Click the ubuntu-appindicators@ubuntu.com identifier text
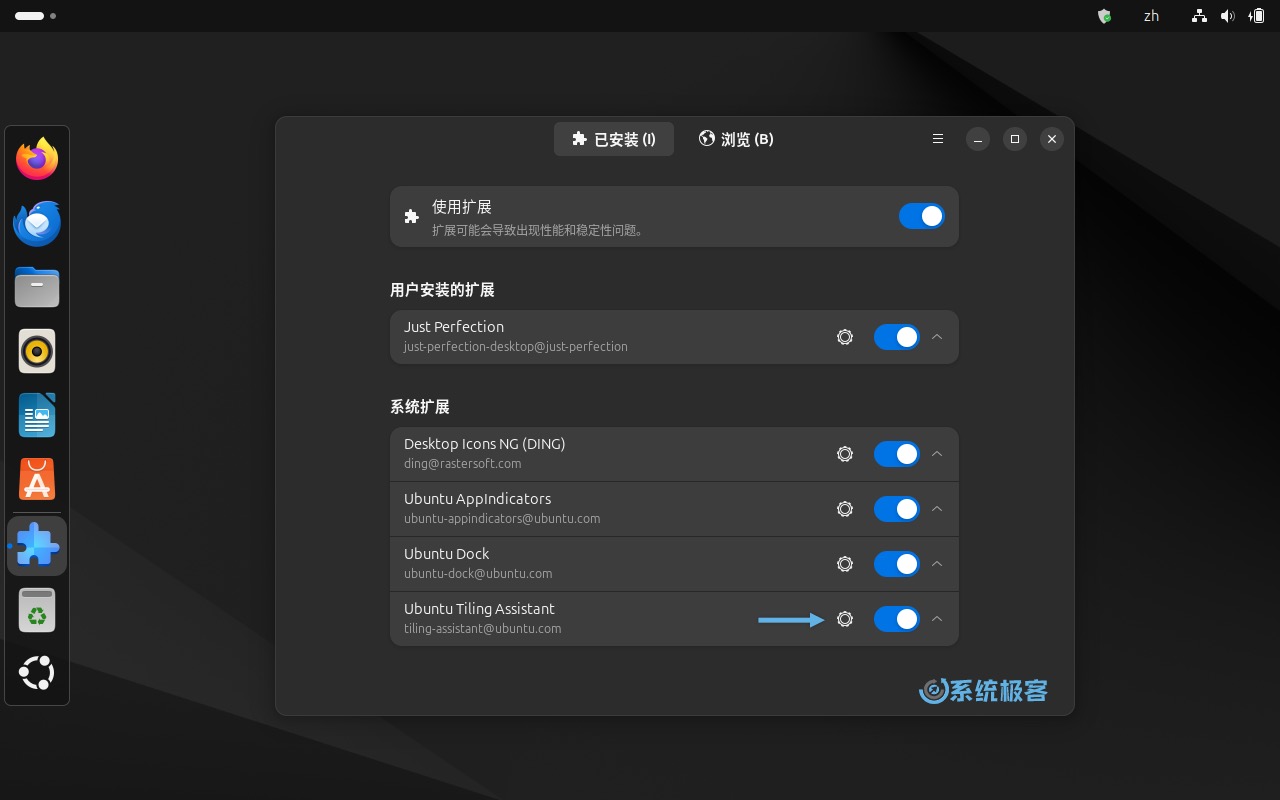The width and height of the screenshot is (1280, 800). [x=502, y=519]
